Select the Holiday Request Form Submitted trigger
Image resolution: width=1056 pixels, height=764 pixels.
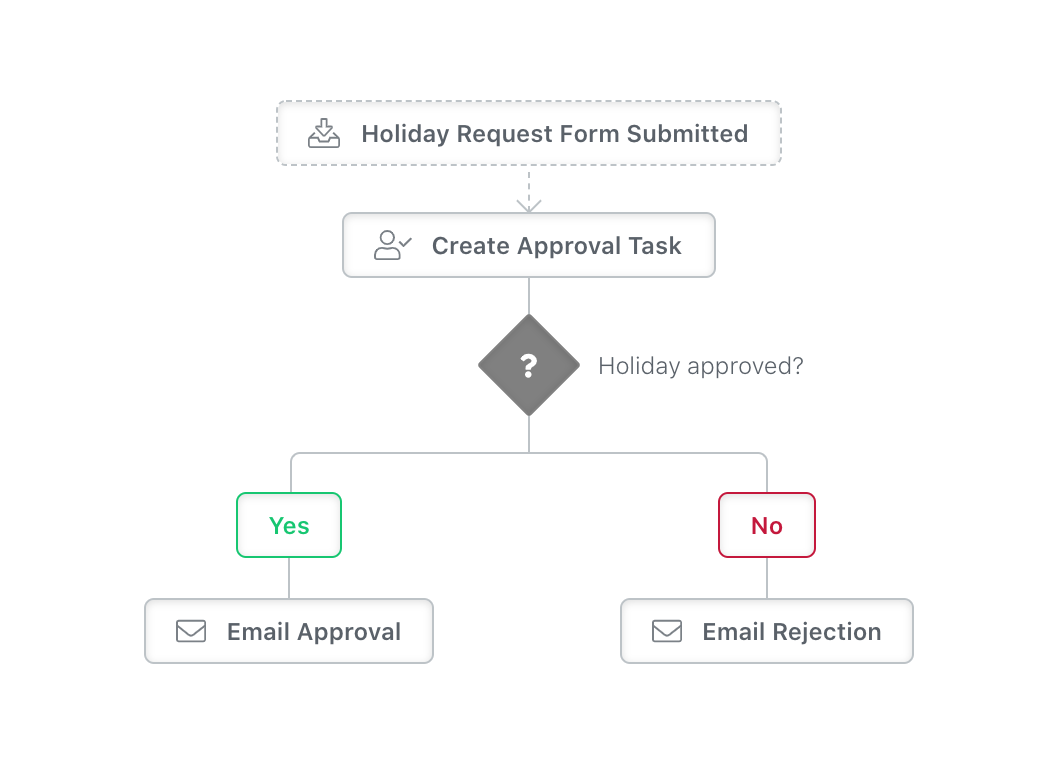point(529,133)
